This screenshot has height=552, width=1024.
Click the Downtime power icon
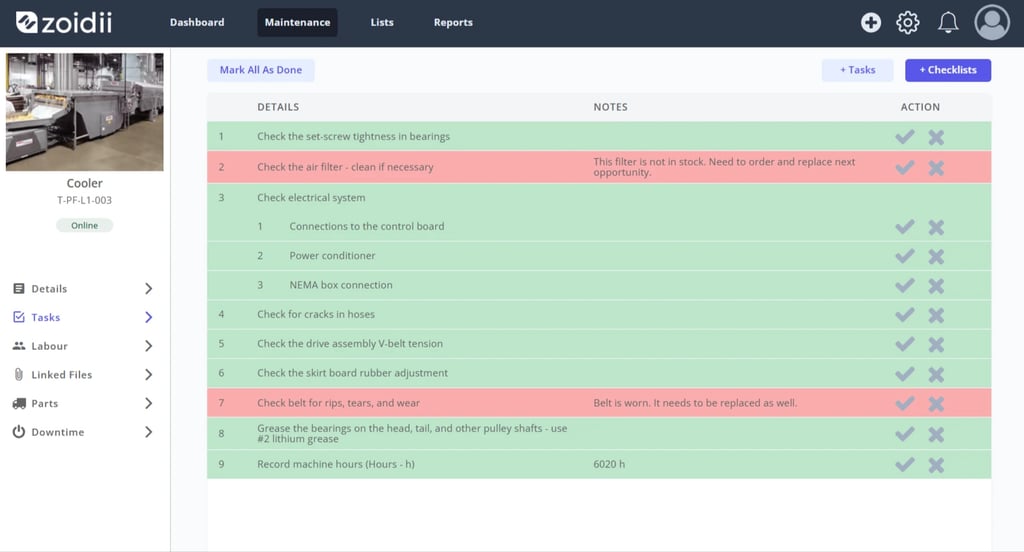(19, 432)
